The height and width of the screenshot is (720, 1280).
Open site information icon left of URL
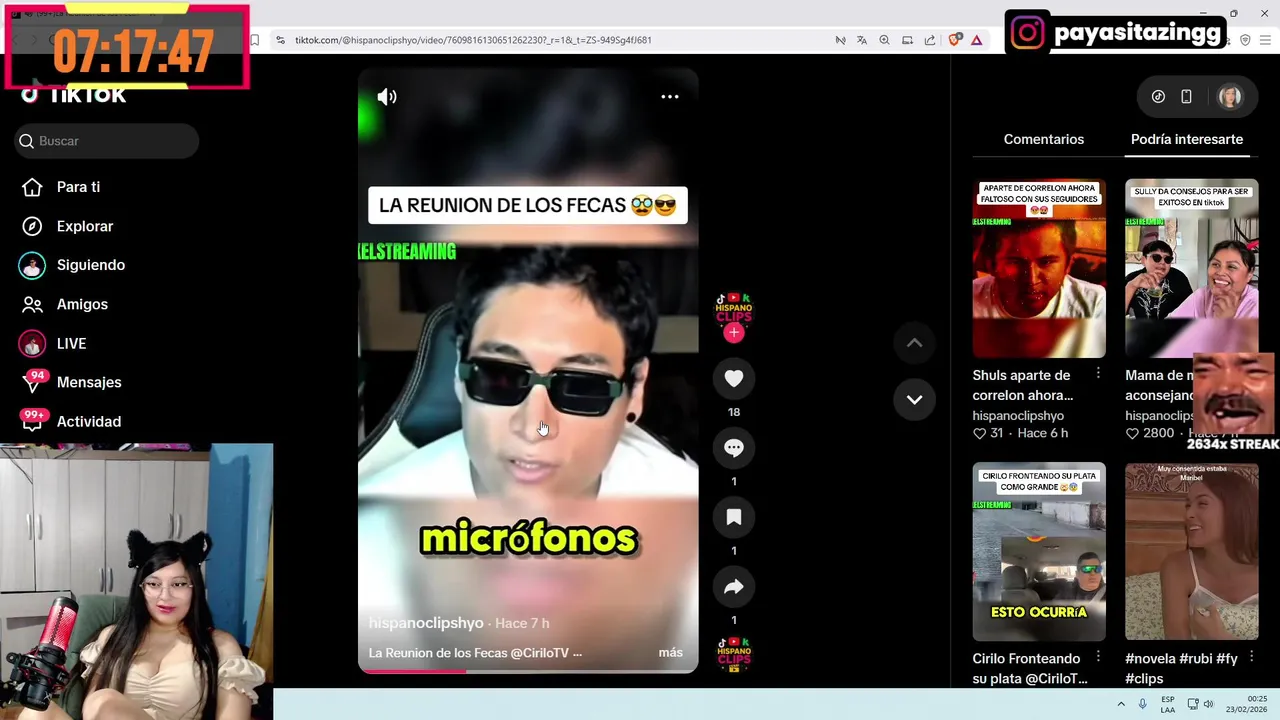pos(280,40)
